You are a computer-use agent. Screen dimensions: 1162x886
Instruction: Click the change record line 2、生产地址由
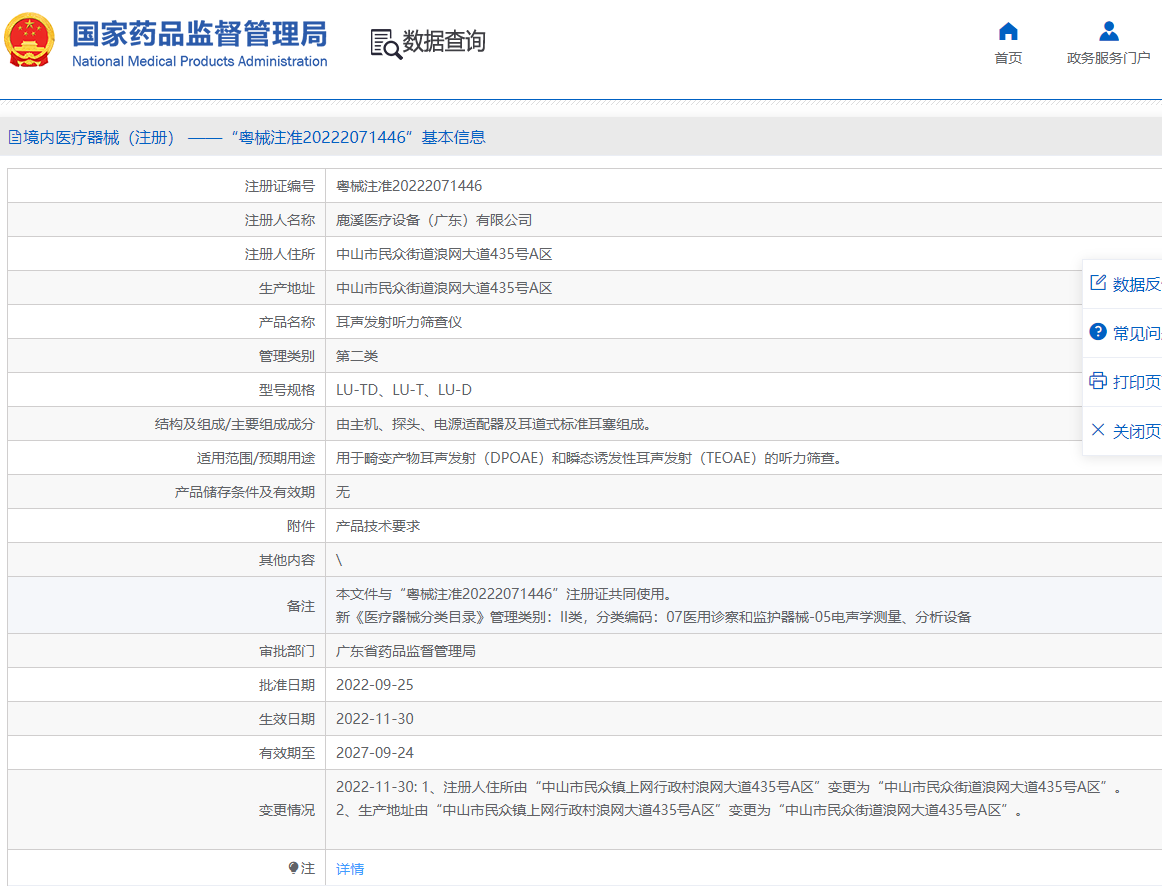(x=680, y=810)
